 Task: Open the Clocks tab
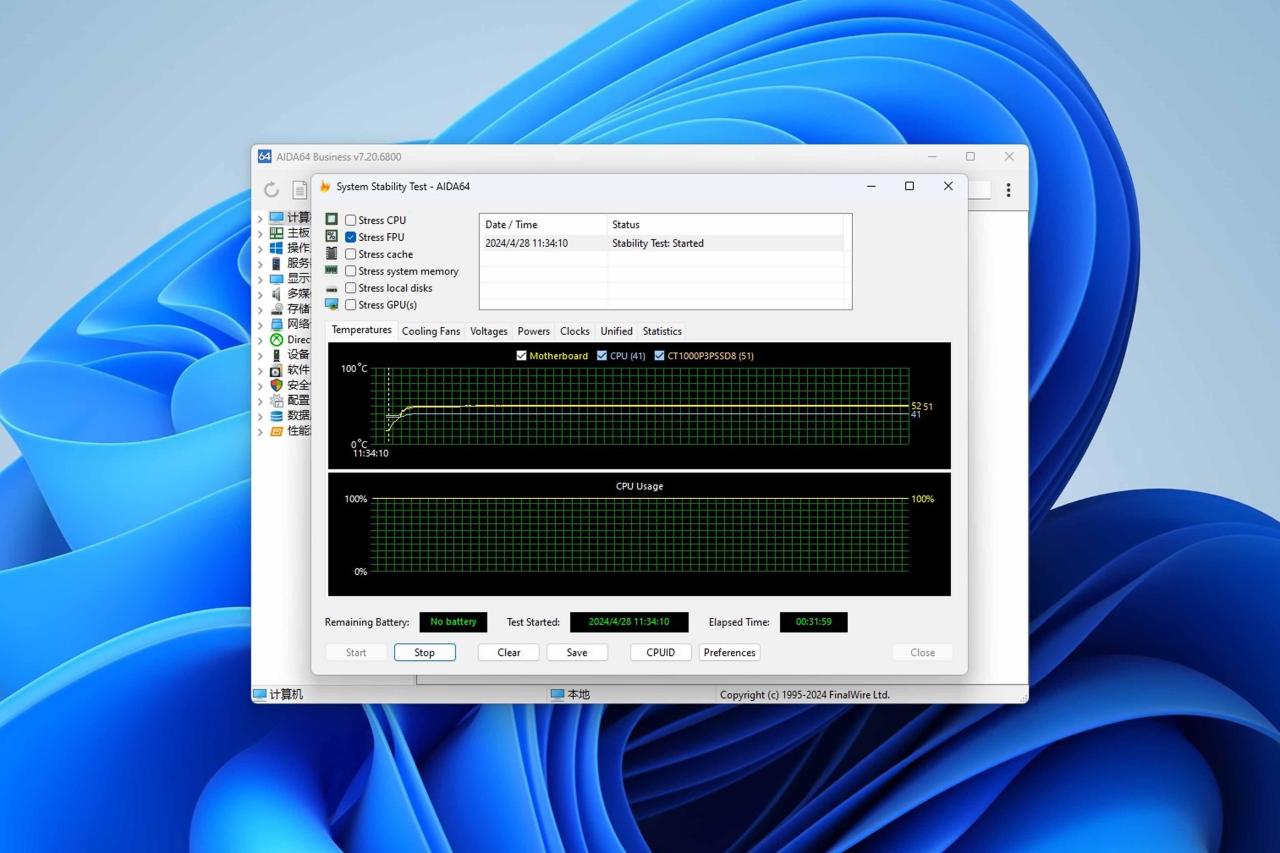pos(575,331)
